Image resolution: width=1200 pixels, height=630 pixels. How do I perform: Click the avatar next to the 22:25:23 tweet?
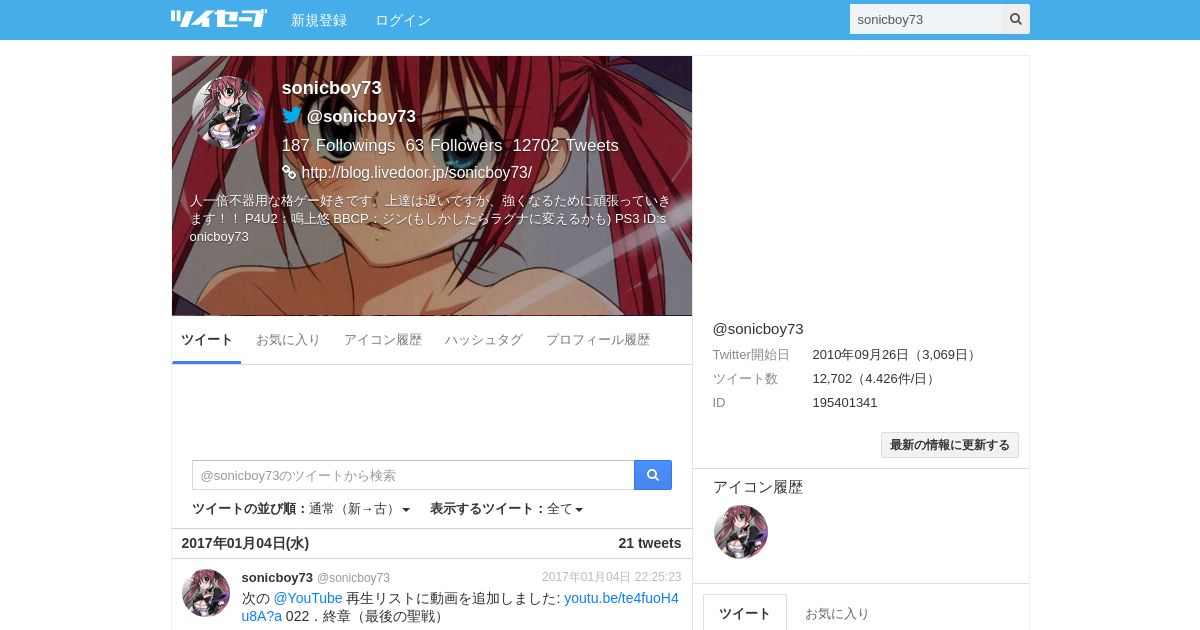click(x=206, y=593)
